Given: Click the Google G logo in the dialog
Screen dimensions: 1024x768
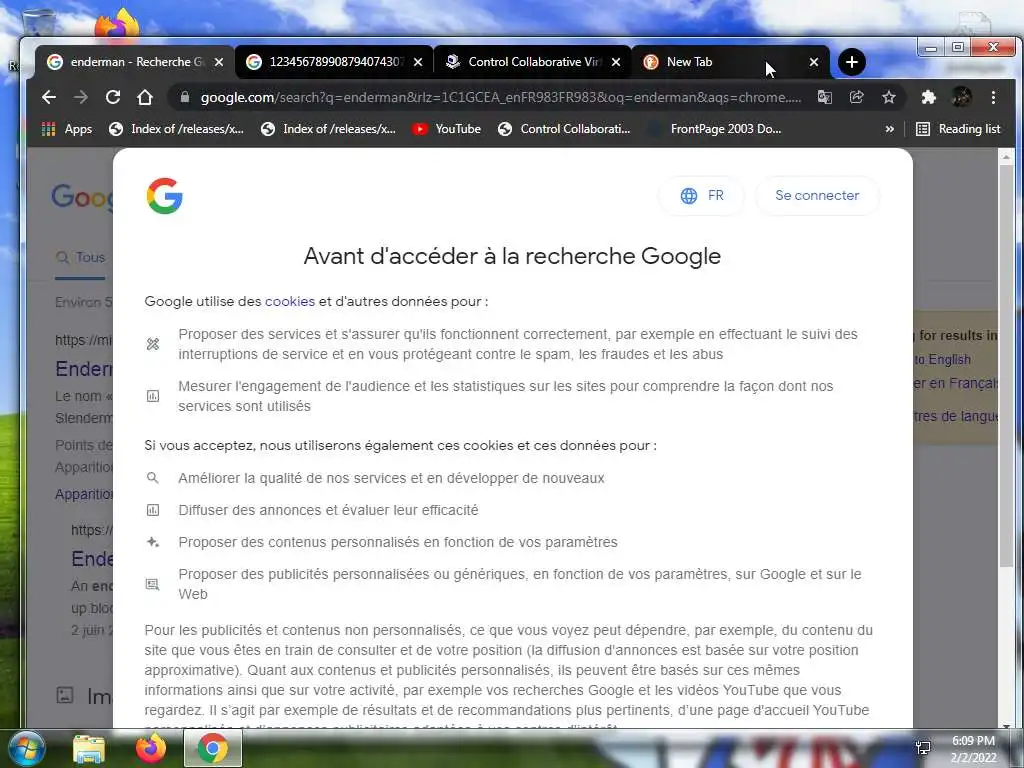Looking at the screenshot, I should click(x=165, y=196).
